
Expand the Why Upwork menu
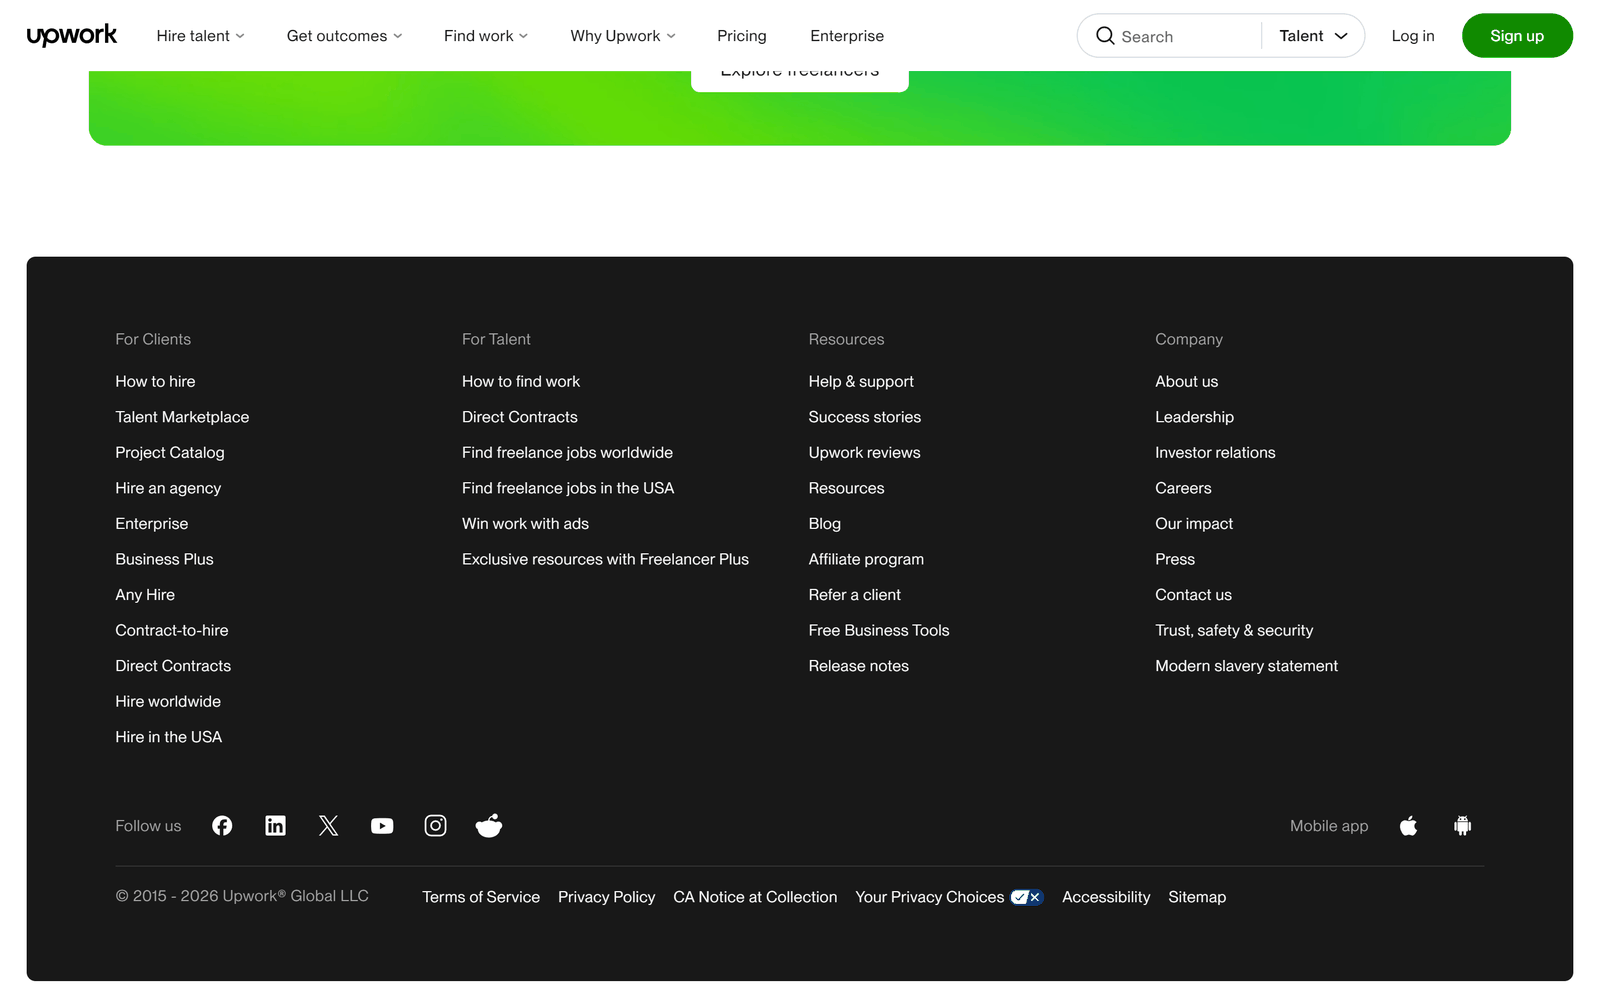[x=623, y=36]
